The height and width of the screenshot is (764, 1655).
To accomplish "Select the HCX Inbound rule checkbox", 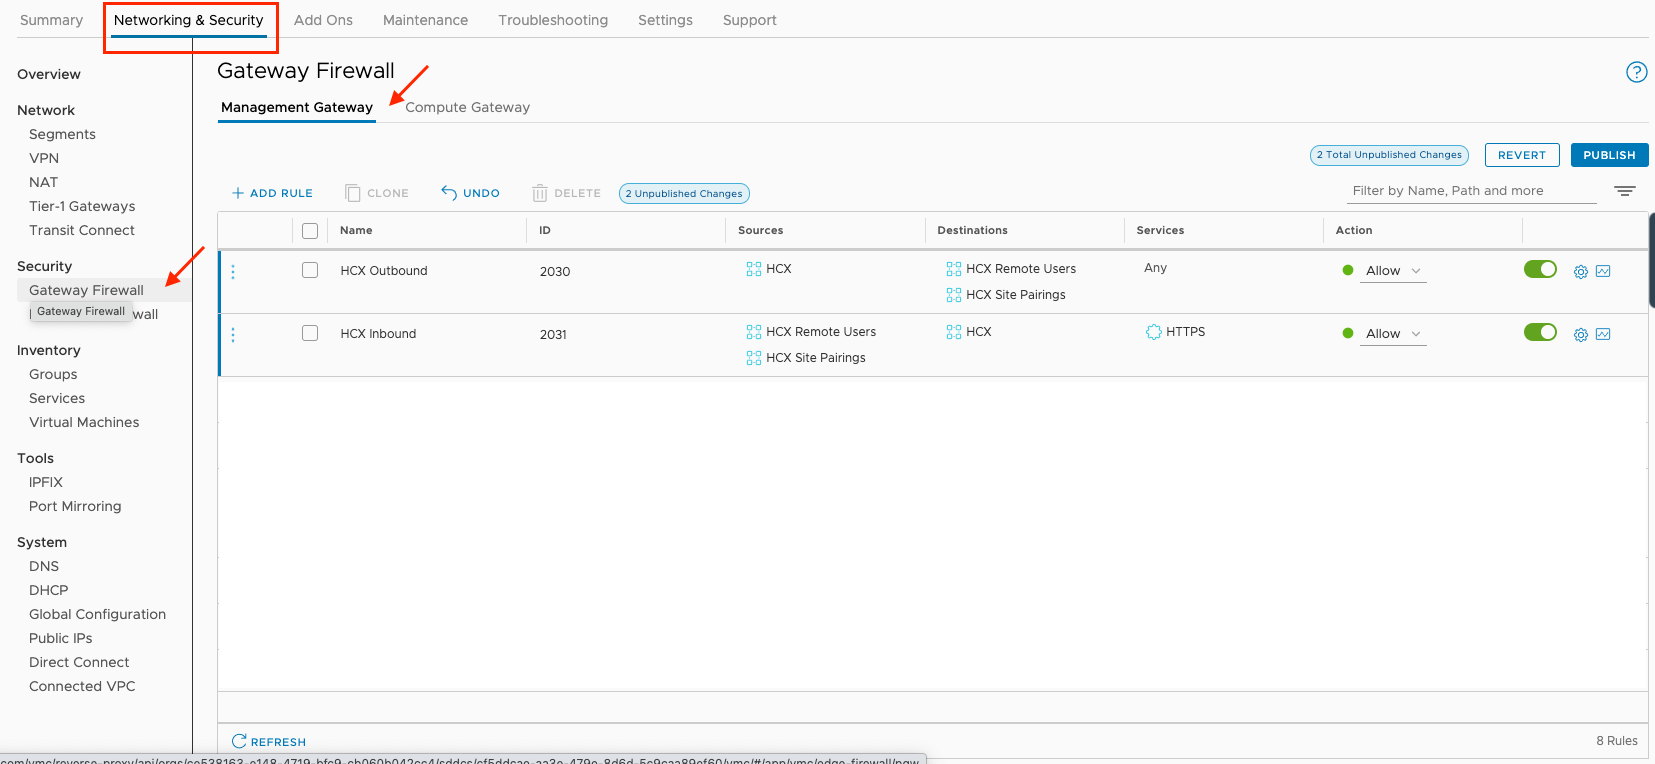I will 310,333.
